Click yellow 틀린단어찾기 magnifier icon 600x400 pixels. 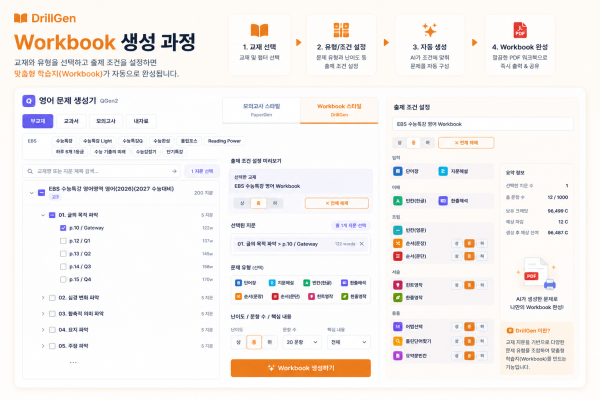coord(398,341)
